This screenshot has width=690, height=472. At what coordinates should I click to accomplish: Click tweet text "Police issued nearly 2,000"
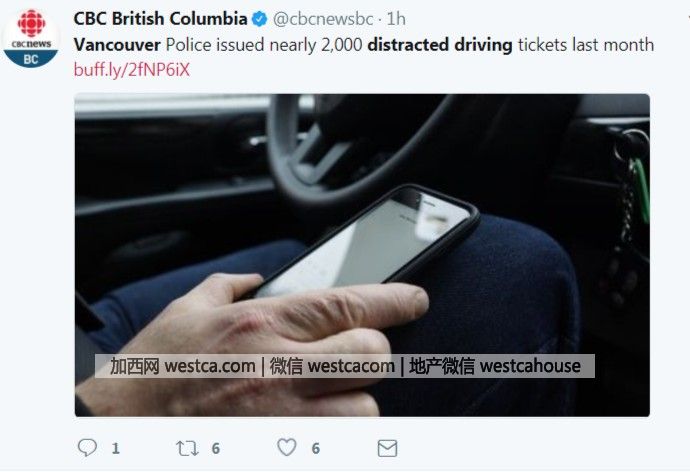(264, 45)
